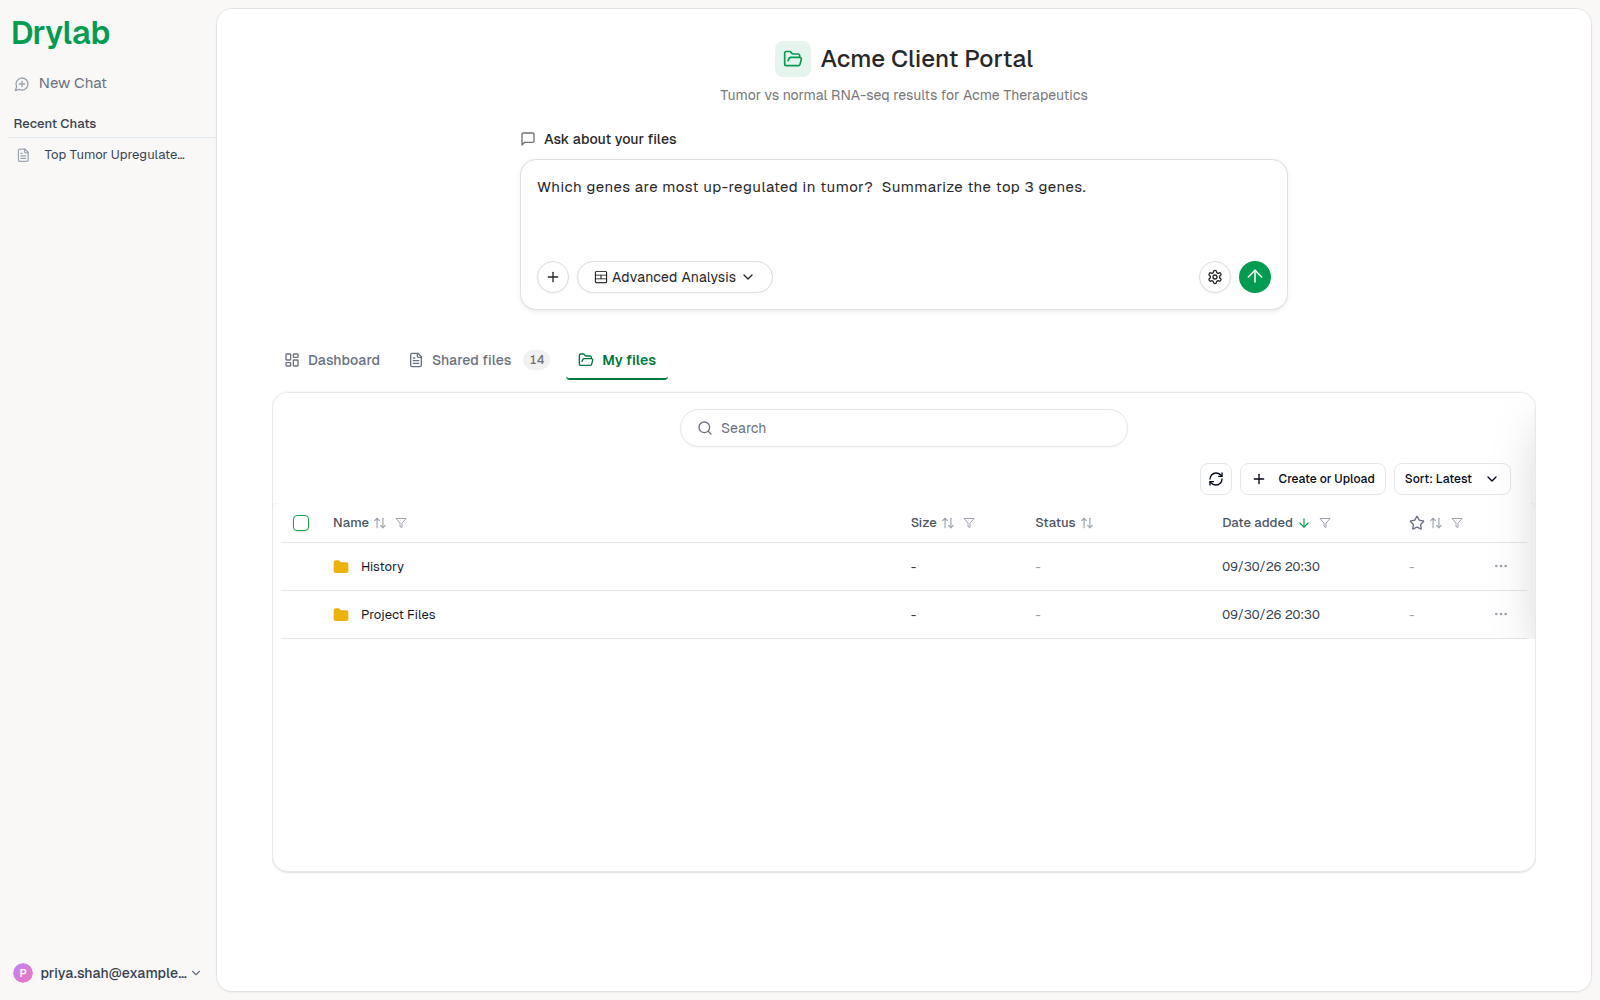Click the 14 badge on Shared files
1600x1000 pixels.
[x=537, y=360]
